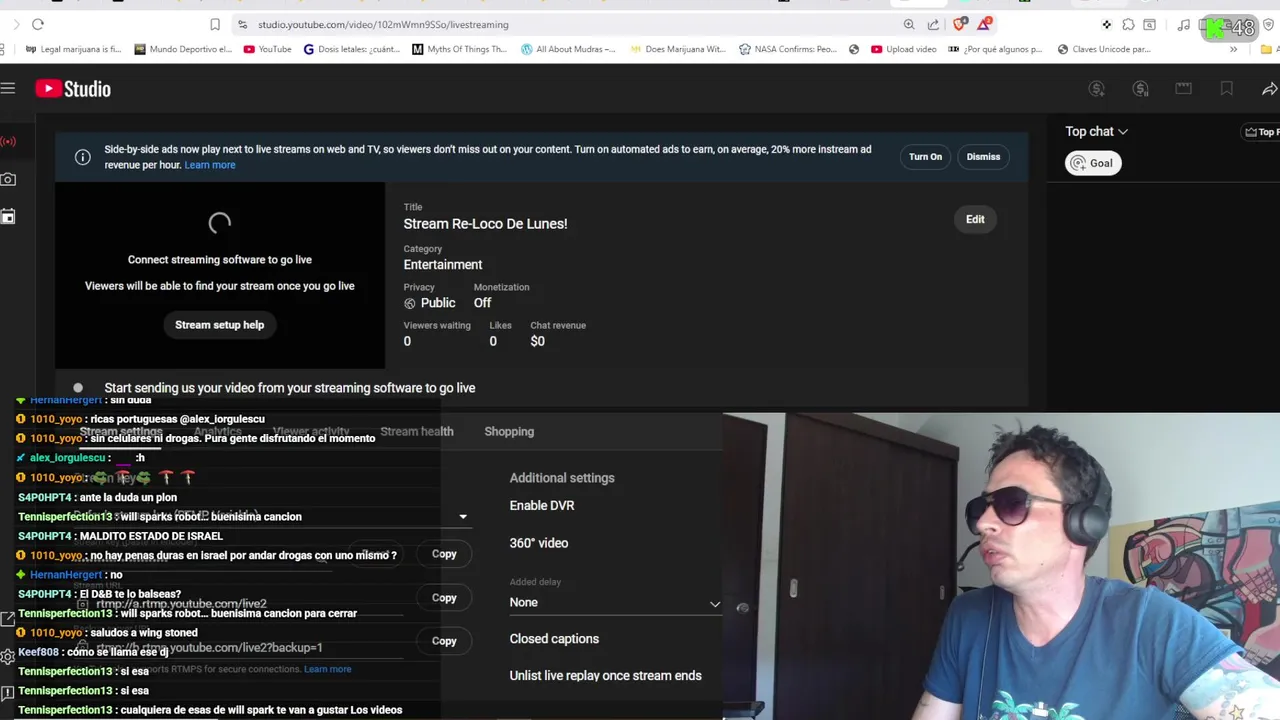This screenshot has width=1280, height=720.
Task: Click the Learn more link in ads banner
Action: tap(210, 165)
